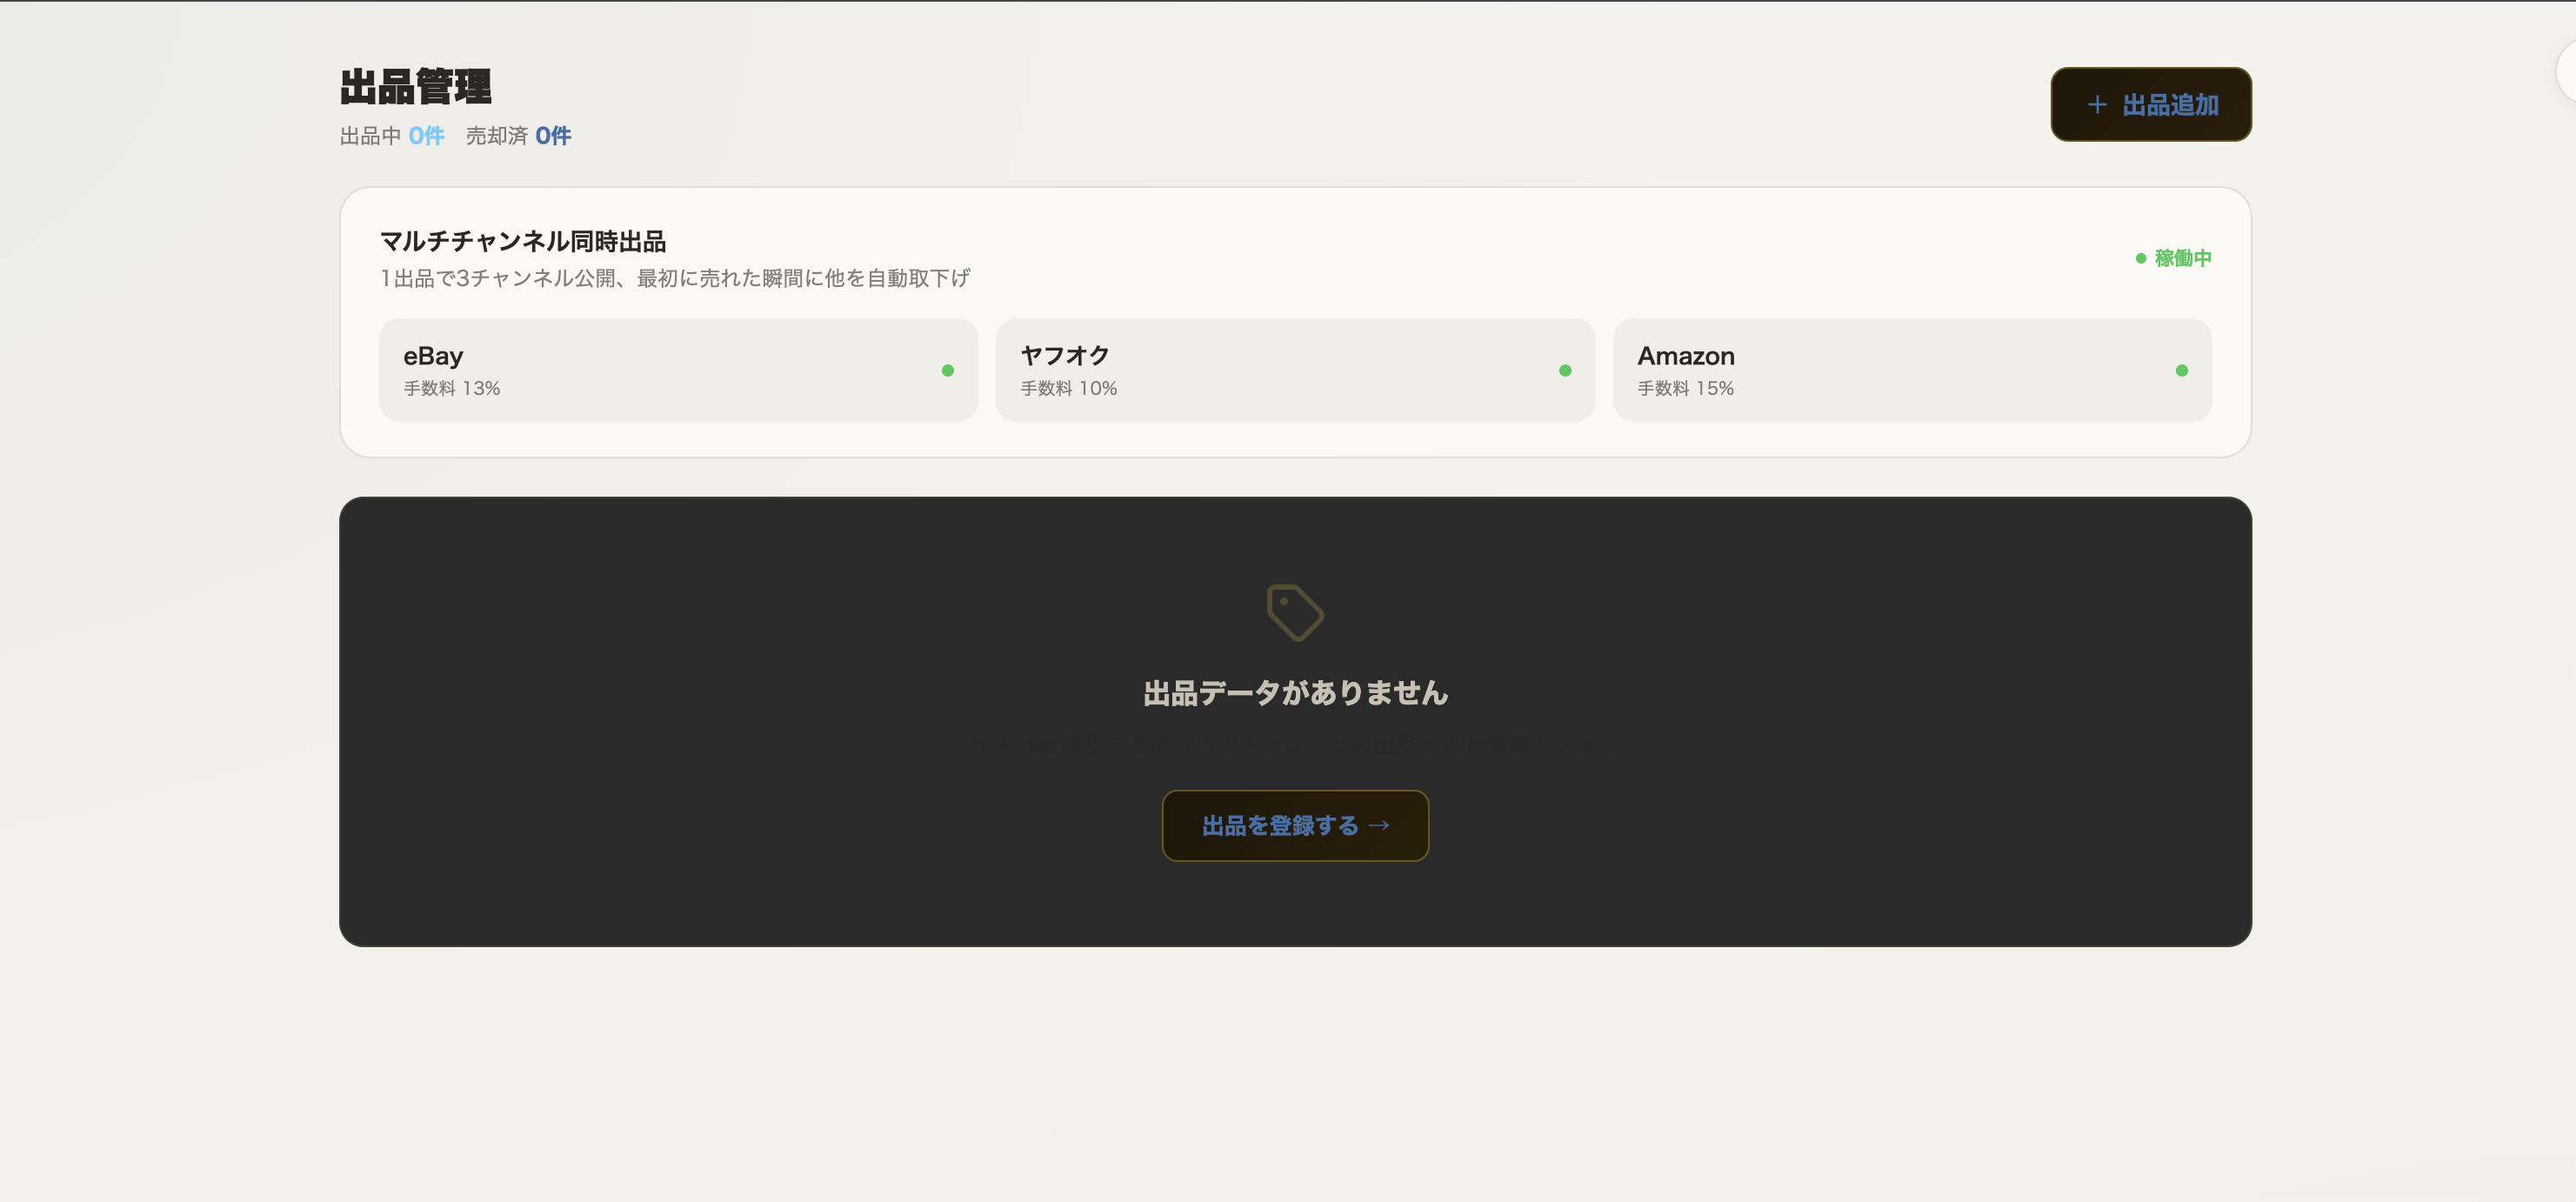2576x1202 pixels.
Task: Click the Amazon green status dot
Action: [x=2182, y=371]
